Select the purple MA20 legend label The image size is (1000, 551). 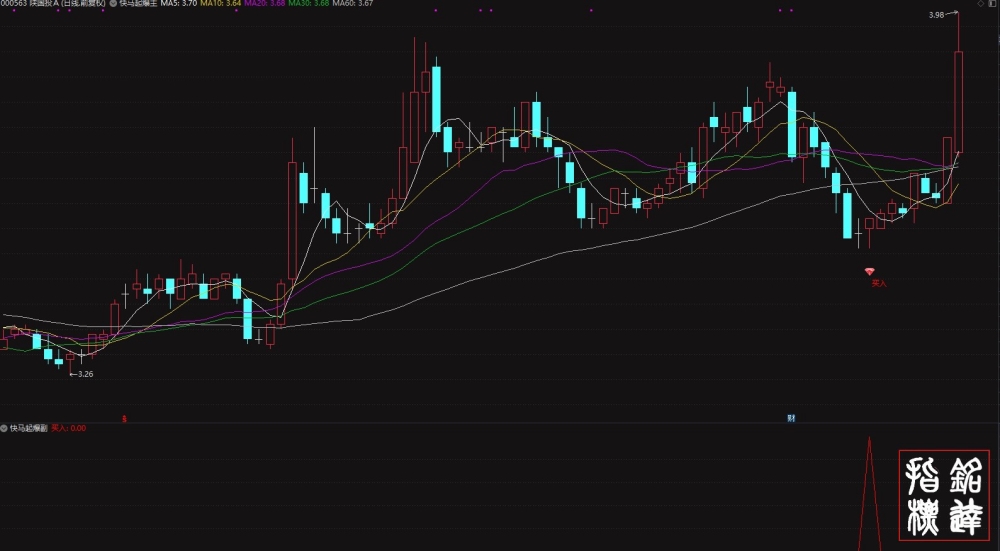point(265,3)
